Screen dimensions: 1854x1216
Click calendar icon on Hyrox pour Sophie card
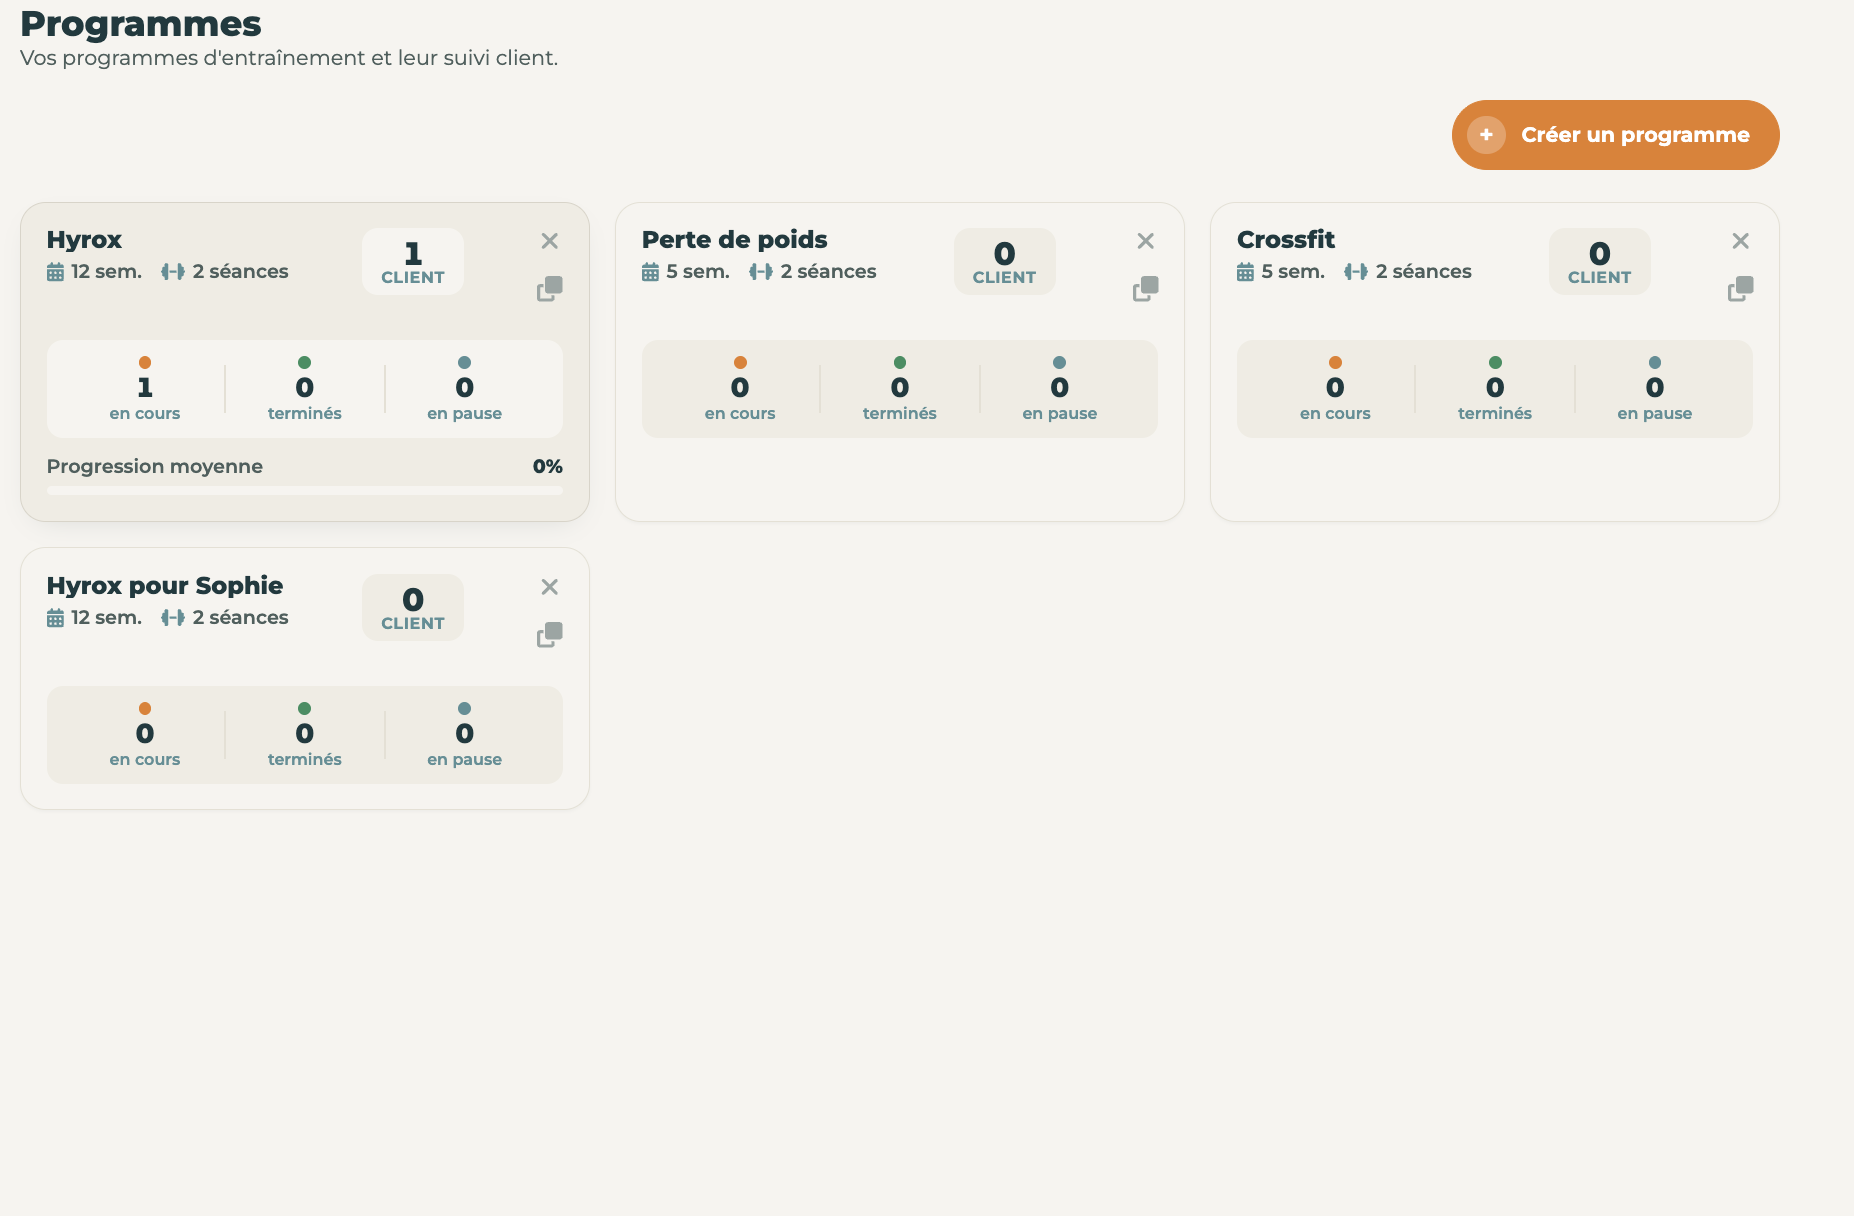[56, 618]
